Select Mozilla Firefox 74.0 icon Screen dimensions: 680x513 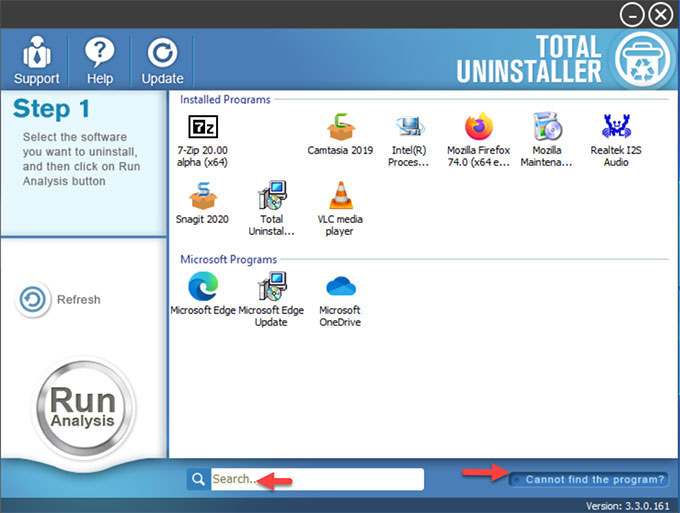click(479, 127)
